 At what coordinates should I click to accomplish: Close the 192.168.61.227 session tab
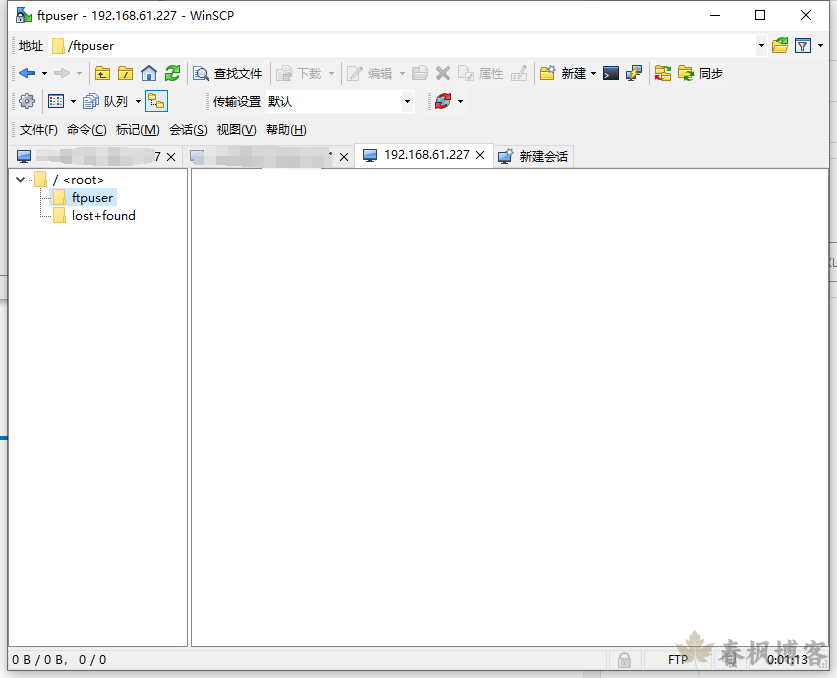click(480, 155)
